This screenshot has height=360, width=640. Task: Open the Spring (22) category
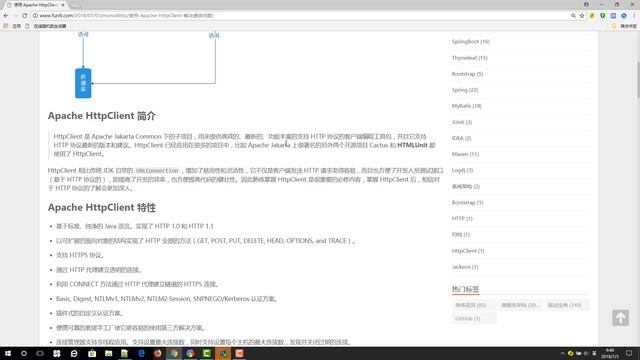coord(464,90)
